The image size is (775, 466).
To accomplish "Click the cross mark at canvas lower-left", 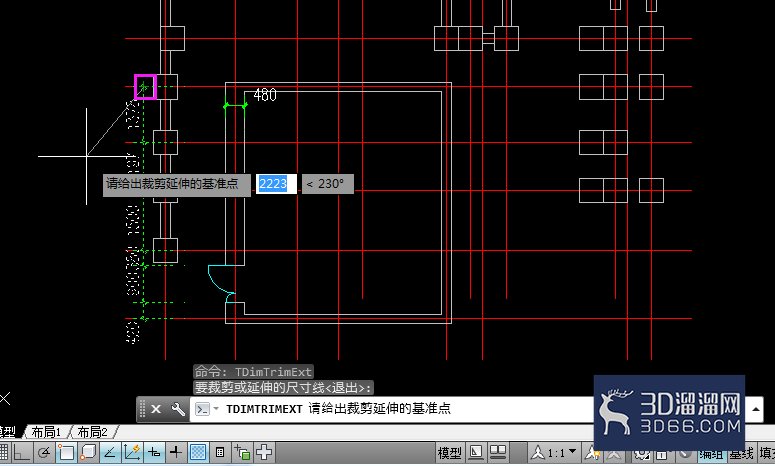I will click(x=4, y=399).
